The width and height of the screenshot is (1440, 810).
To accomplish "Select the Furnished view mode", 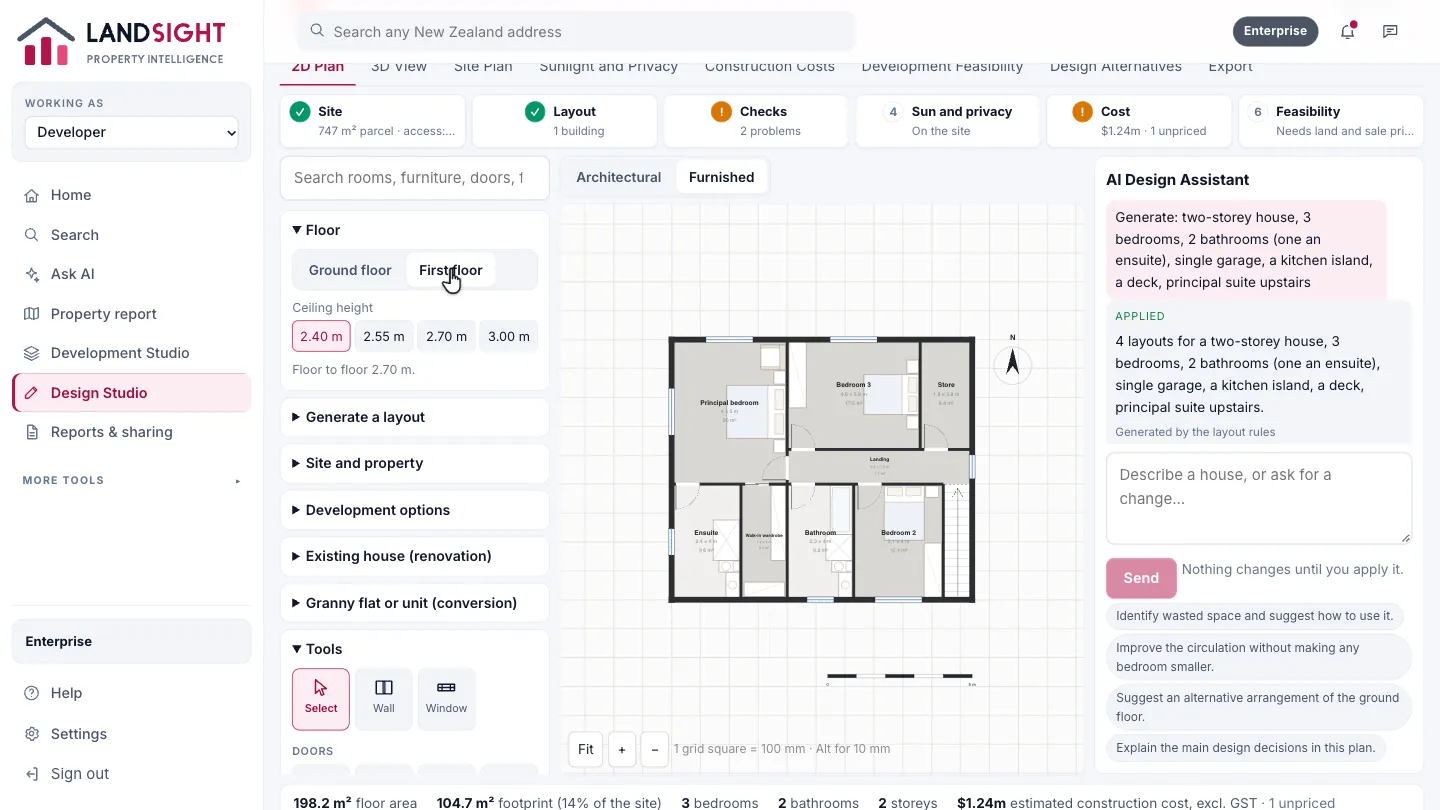I will pos(721,177).
